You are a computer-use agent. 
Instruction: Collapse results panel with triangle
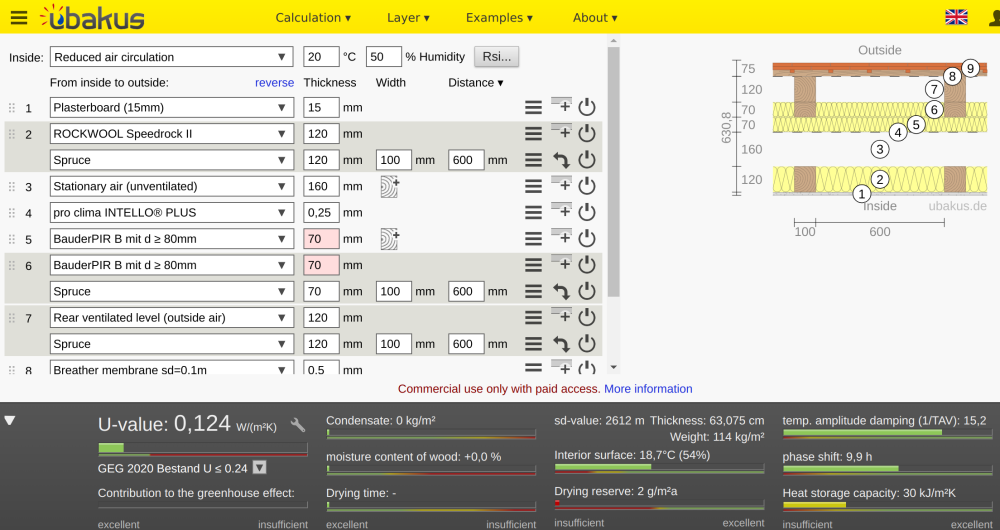coord(10,420)
